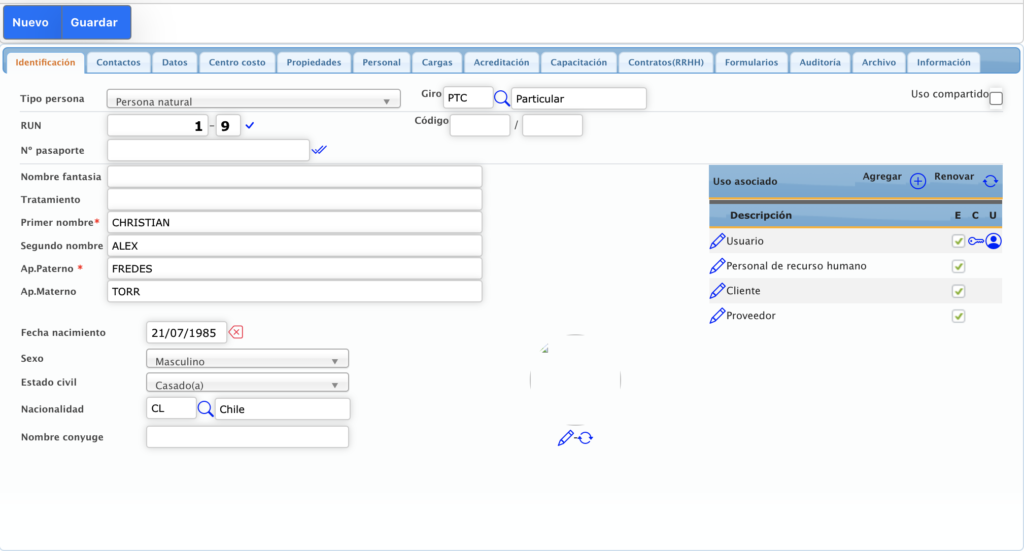Toggle the Usuario checkbox

[958, 241]
